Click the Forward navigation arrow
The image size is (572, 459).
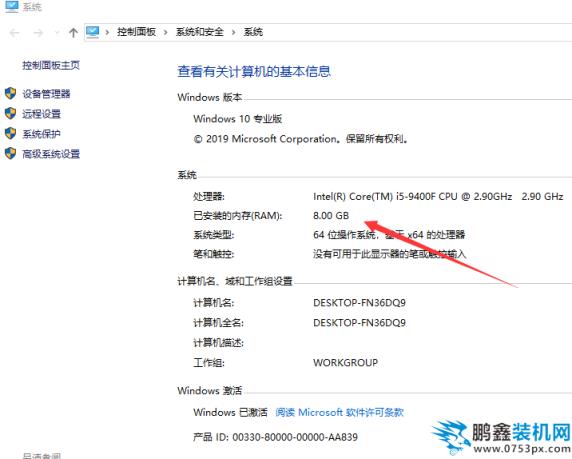[x=38, y=33]
